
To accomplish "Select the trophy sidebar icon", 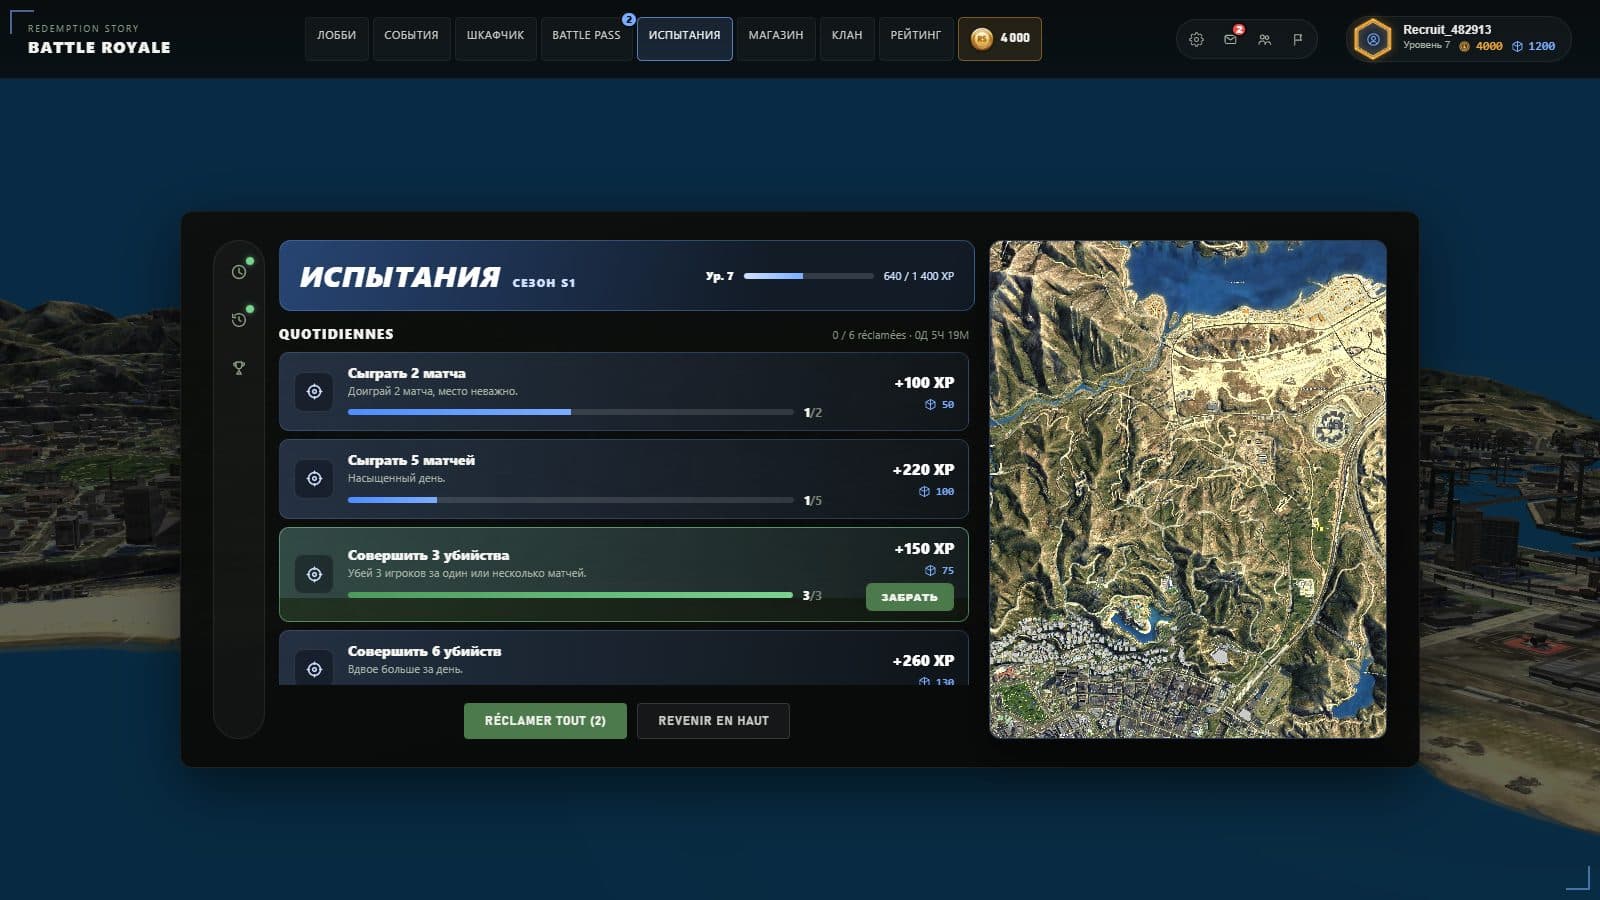I will (x=239, y=368).
